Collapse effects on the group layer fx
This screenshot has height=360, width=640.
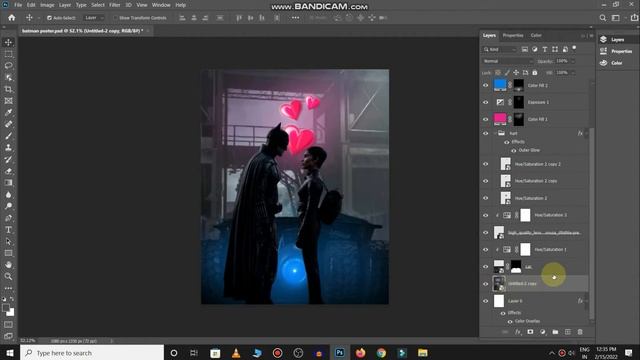586,133
